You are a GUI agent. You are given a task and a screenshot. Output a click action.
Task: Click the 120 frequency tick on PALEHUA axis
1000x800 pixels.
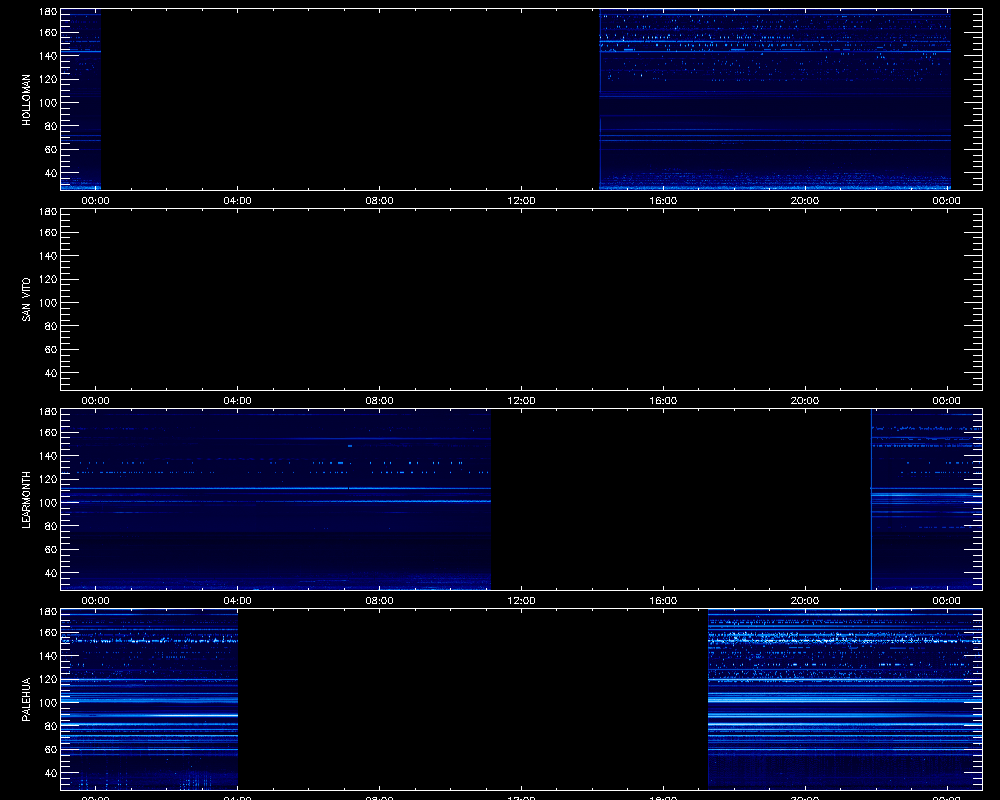[48, 679]
